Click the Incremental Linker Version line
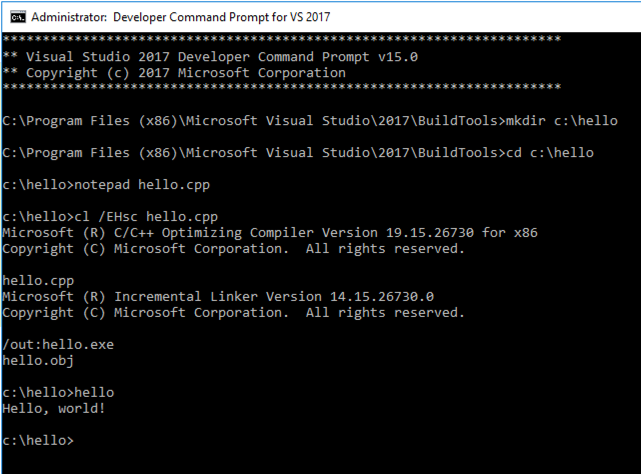The image size is (641, 474). tap(219, 296)
